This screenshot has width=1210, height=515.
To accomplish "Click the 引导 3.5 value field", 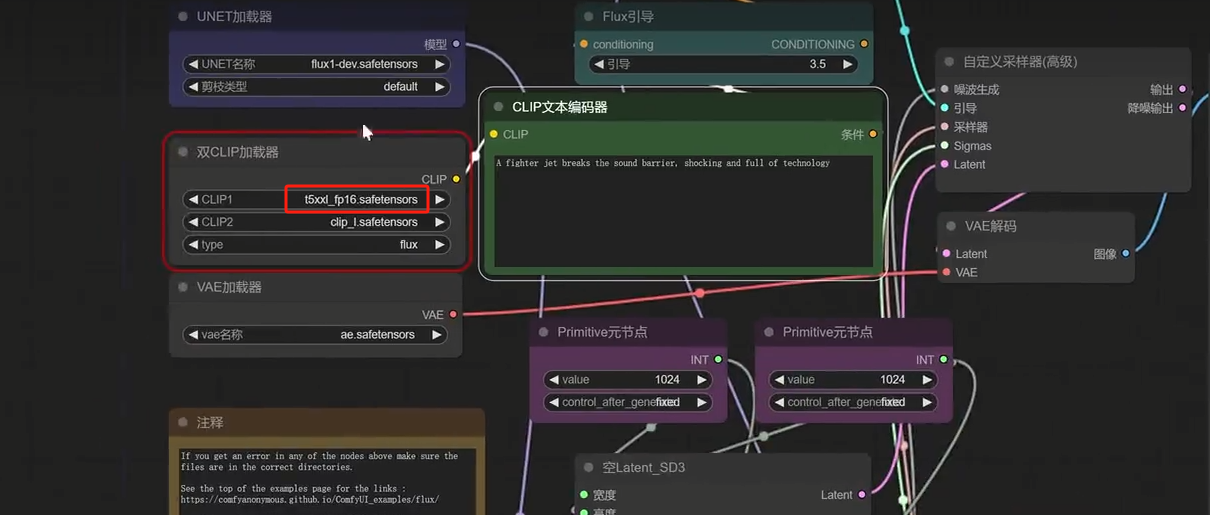I will click(723, 64).
